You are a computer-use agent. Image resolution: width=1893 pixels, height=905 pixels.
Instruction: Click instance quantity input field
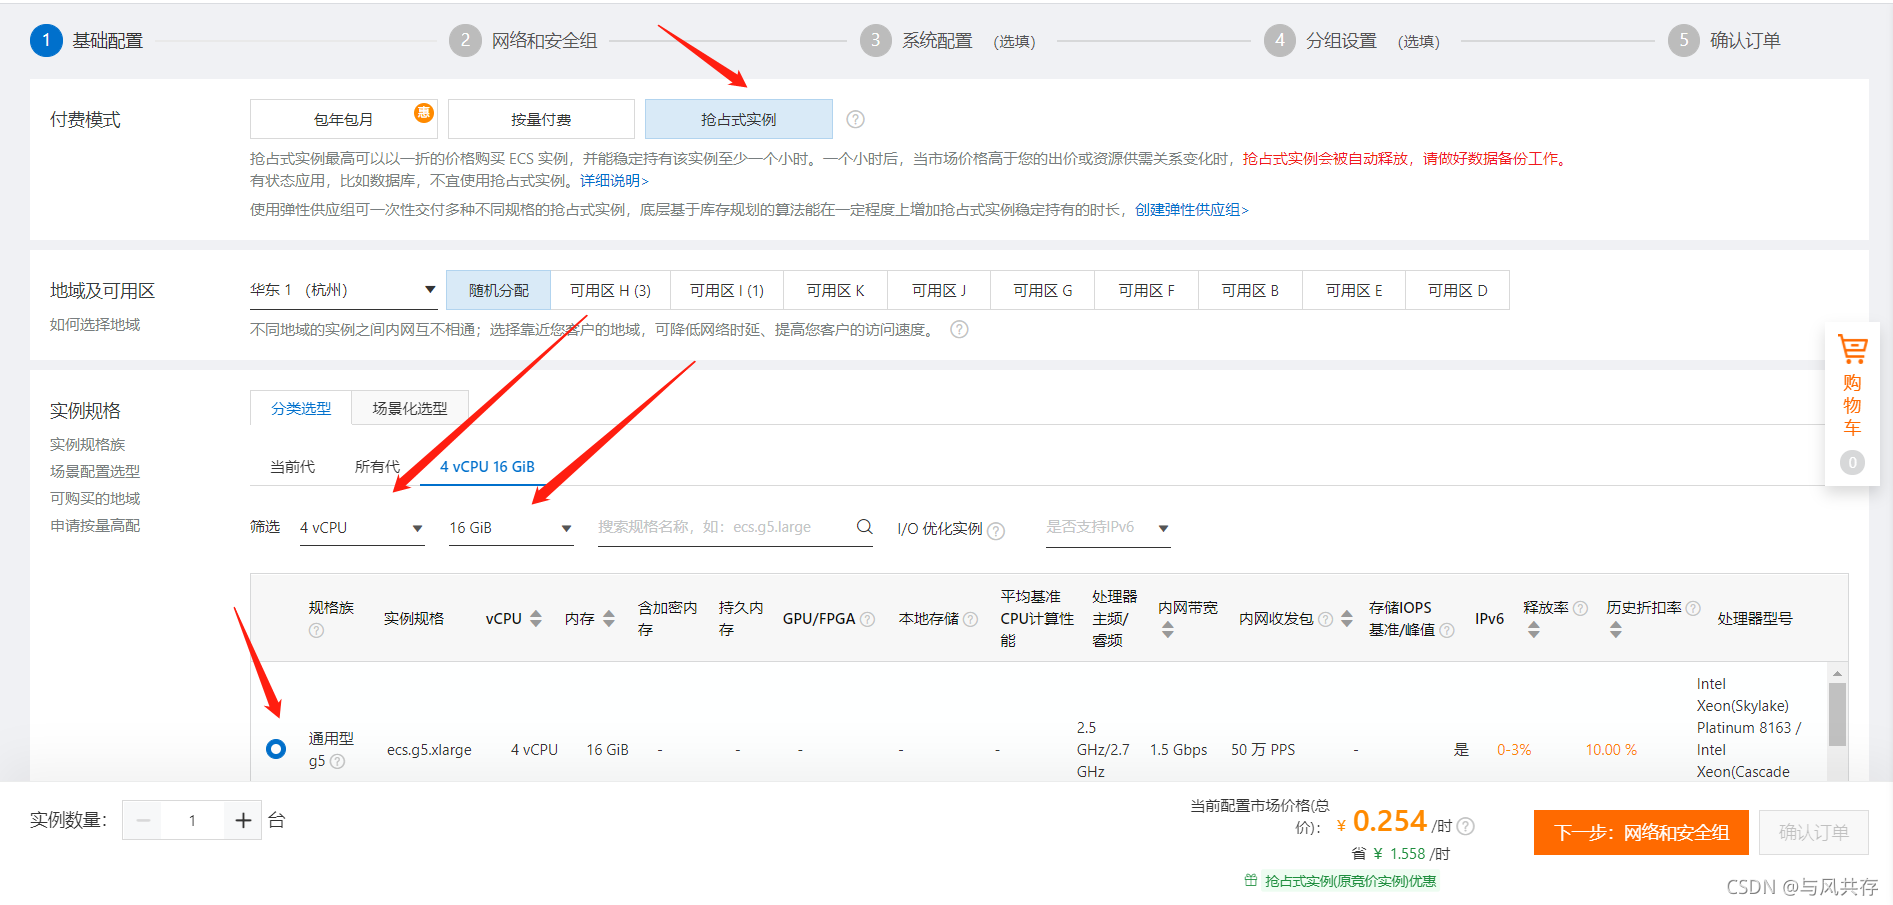point(192,821)
